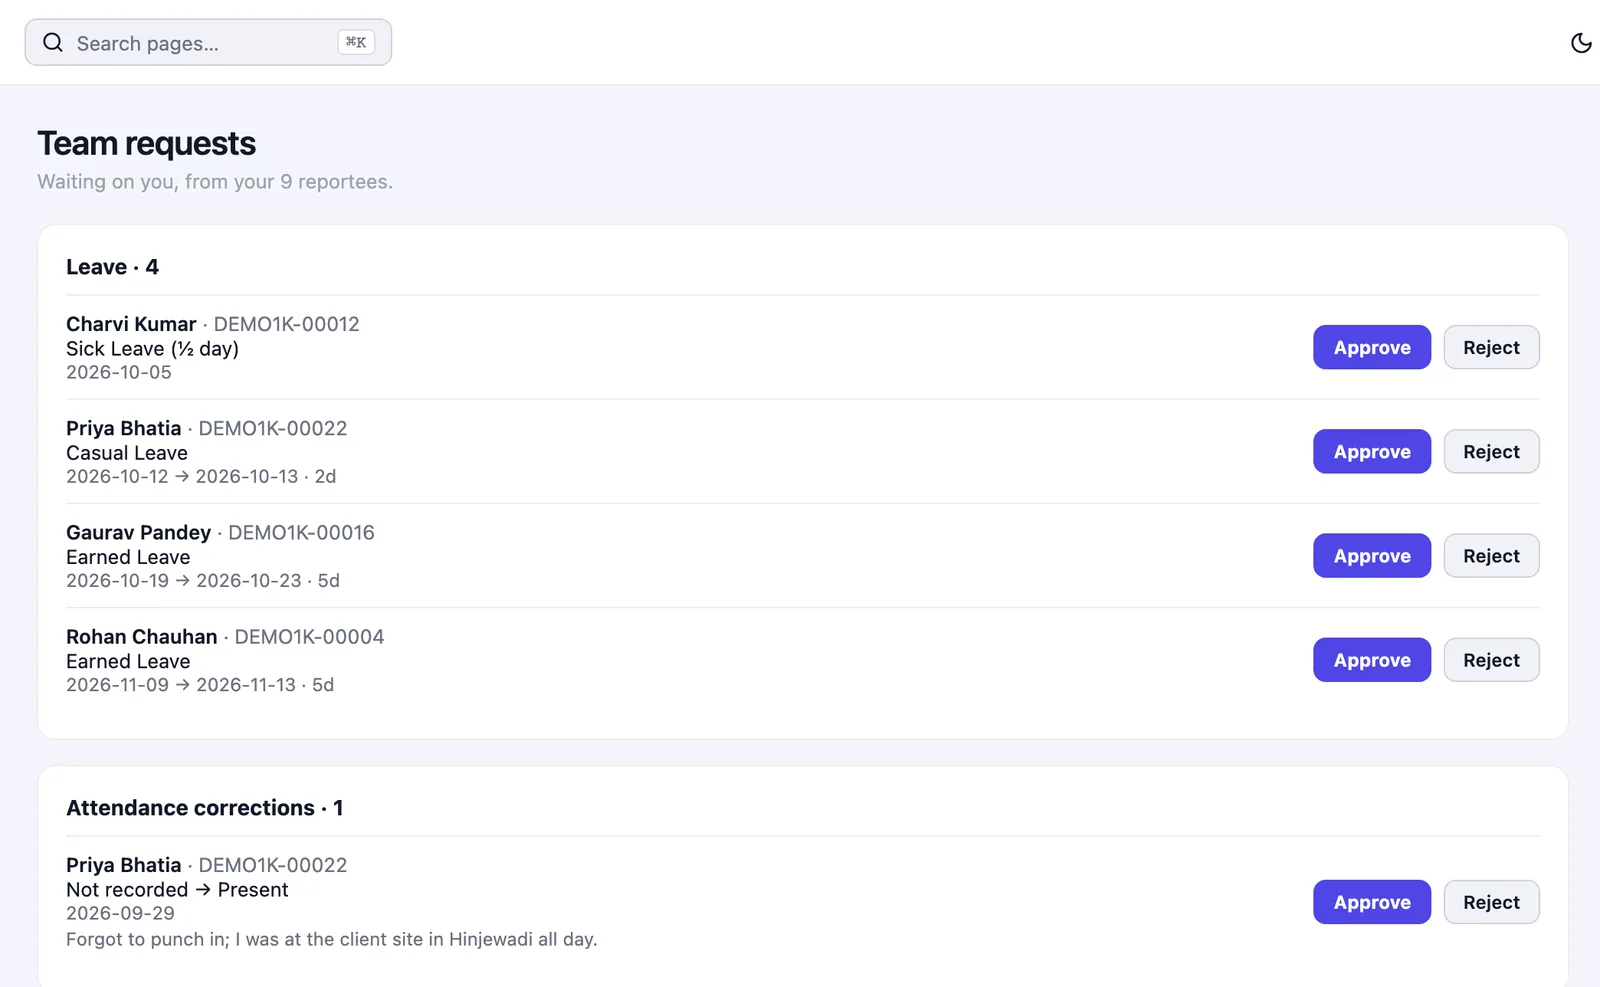Reject Priya Bhatia's casual leave
This screenshot has height=987, width=1600.
click(x=1491, y=451)
